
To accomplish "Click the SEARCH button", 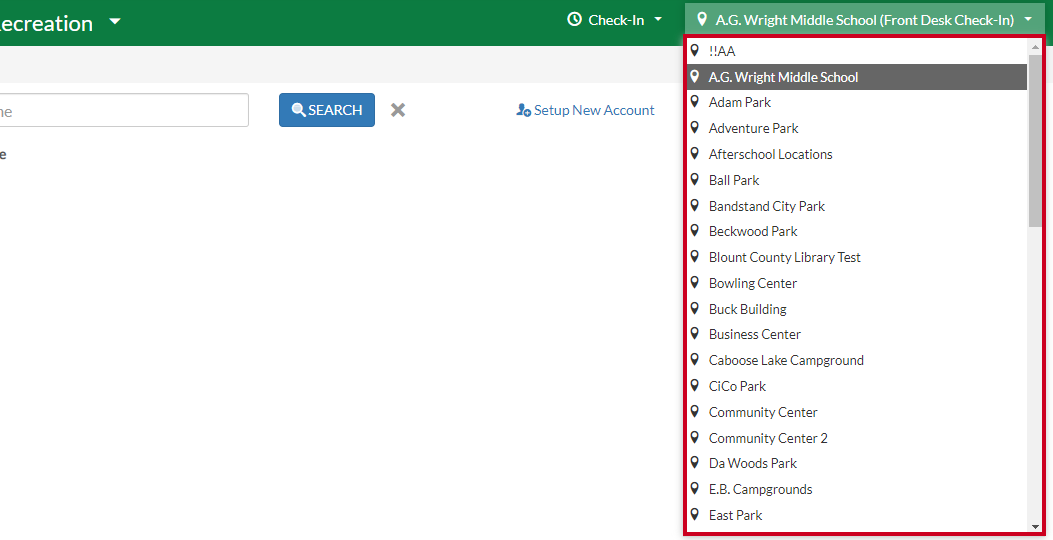I will pyautogui.click(x=326, y=110).
